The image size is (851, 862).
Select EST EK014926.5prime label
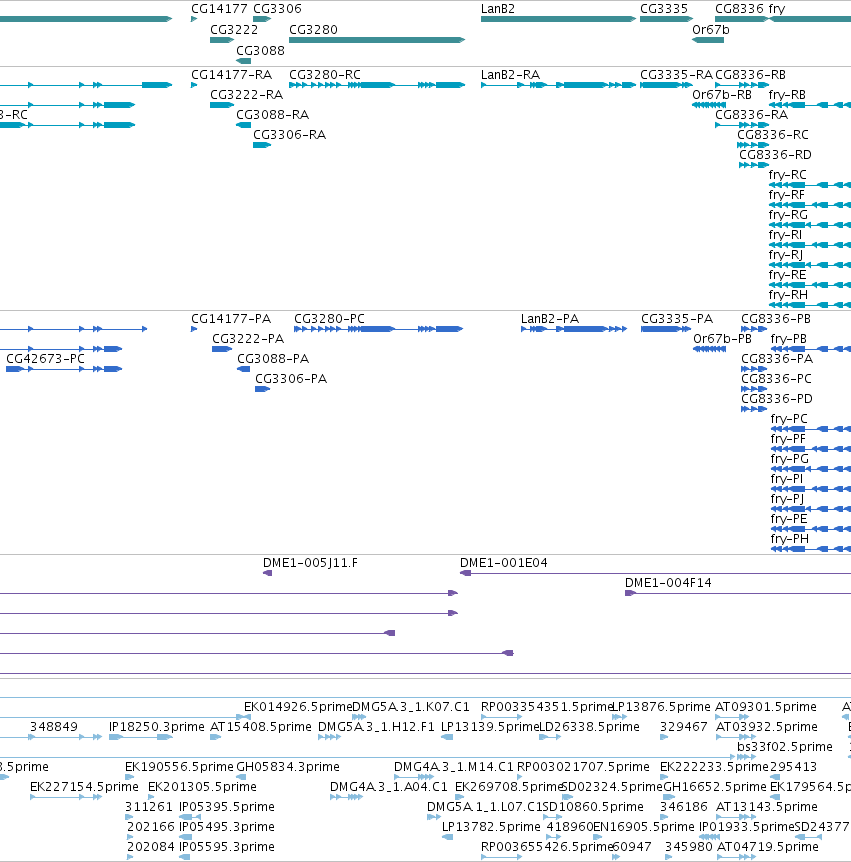[297, 706]
